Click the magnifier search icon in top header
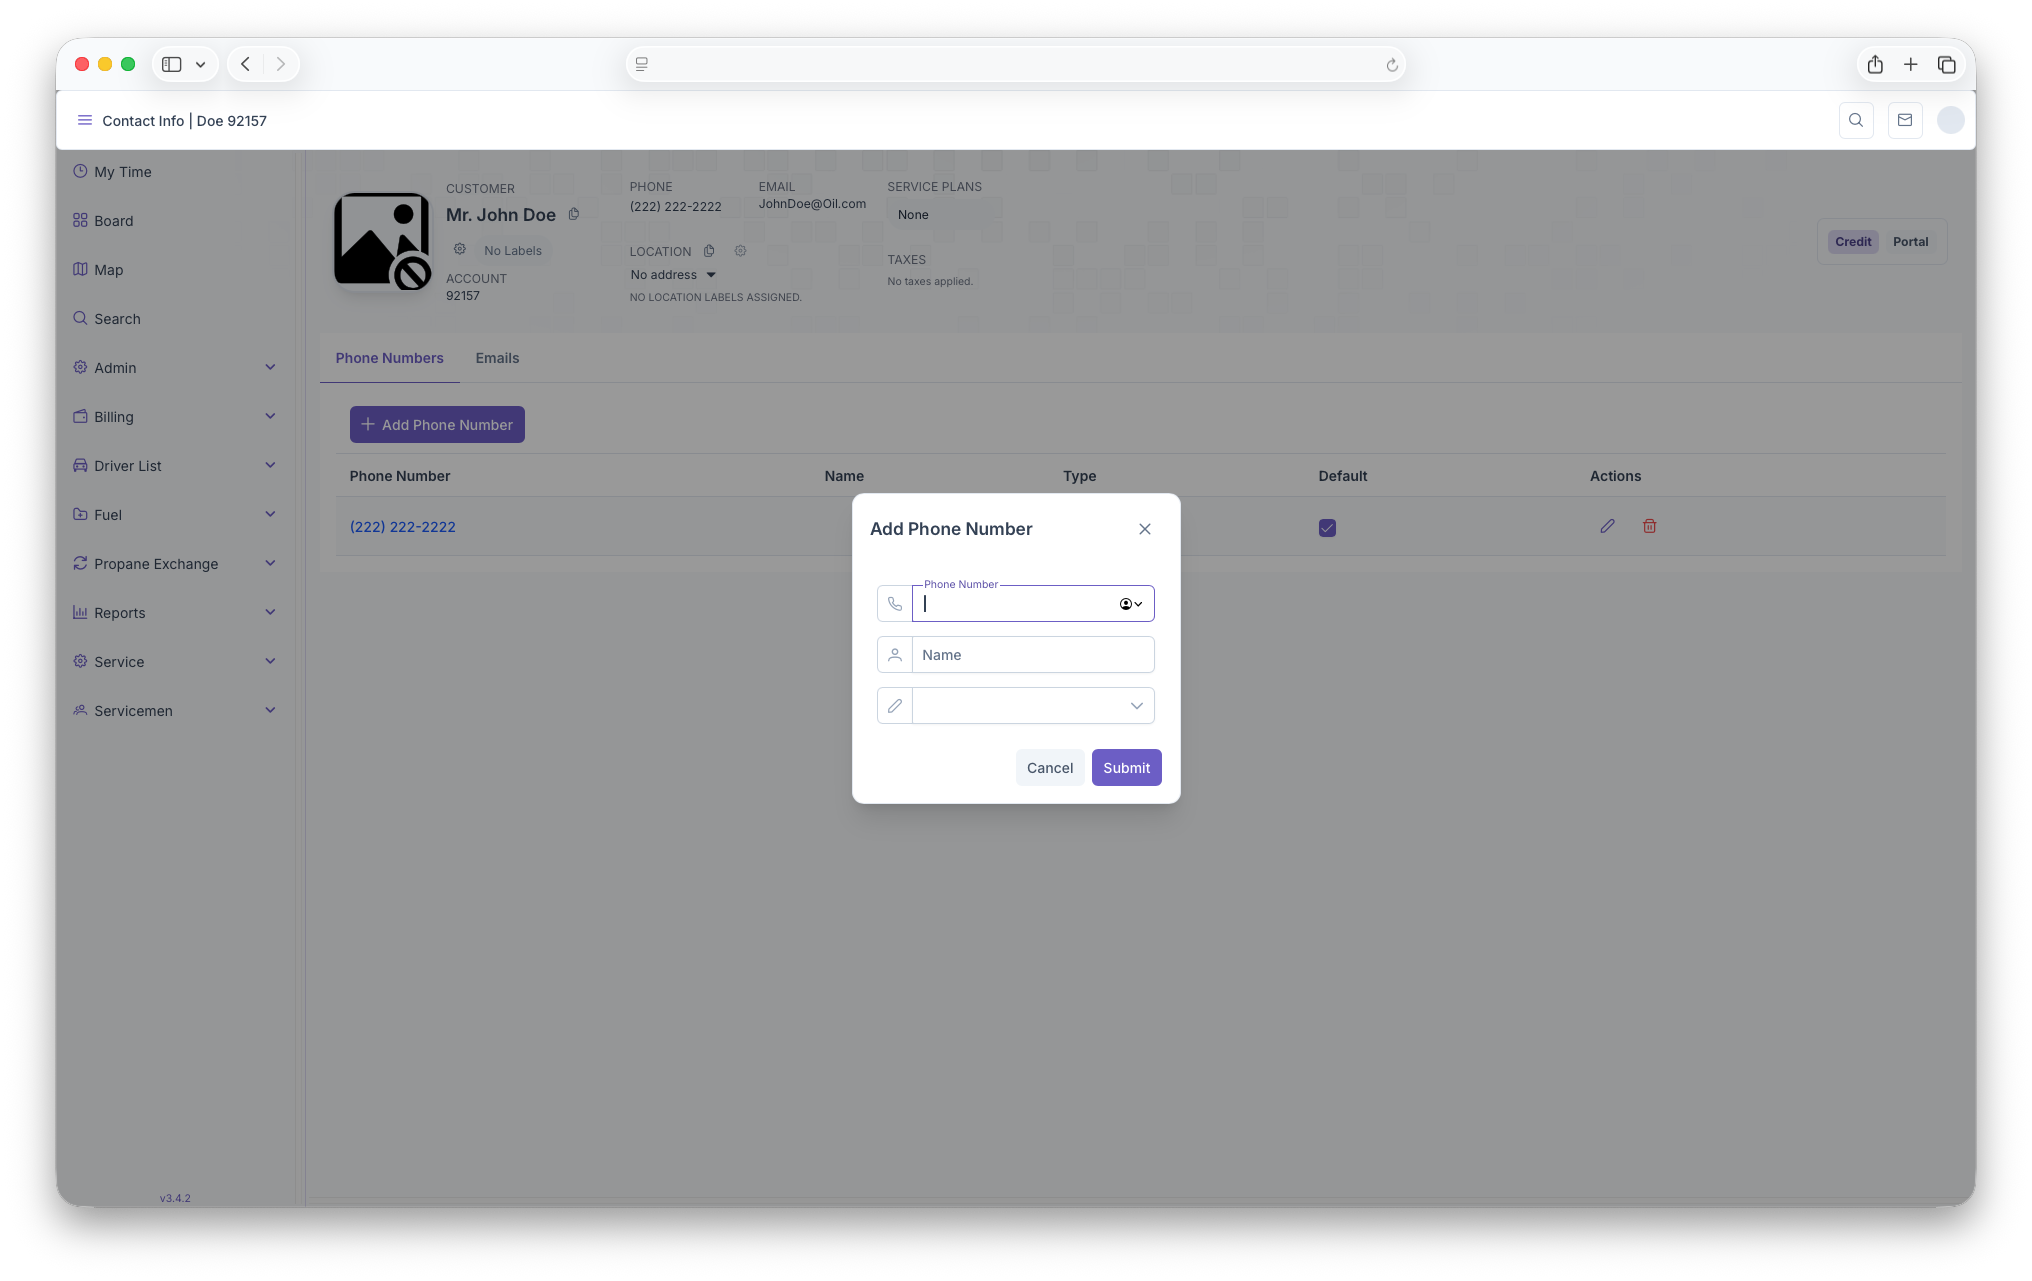Image resolution: width=2032 pixels, height=1281 pixels. pos(1855,120)
